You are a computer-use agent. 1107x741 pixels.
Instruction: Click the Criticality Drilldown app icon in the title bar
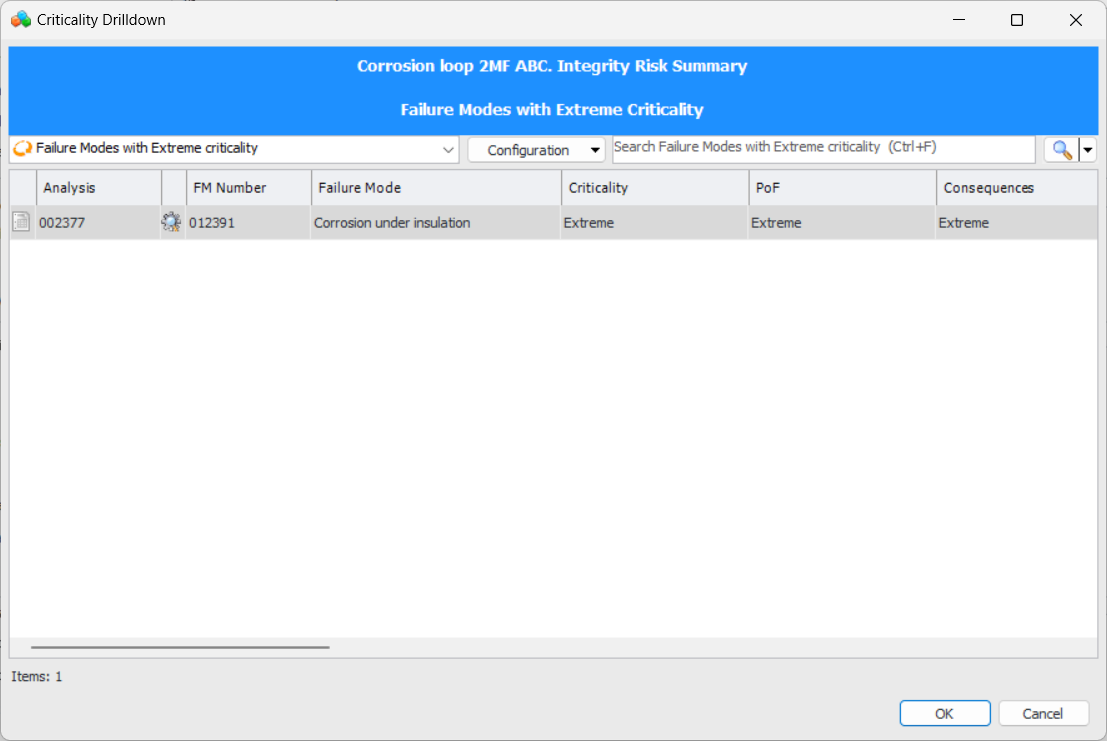pos(21,20)
